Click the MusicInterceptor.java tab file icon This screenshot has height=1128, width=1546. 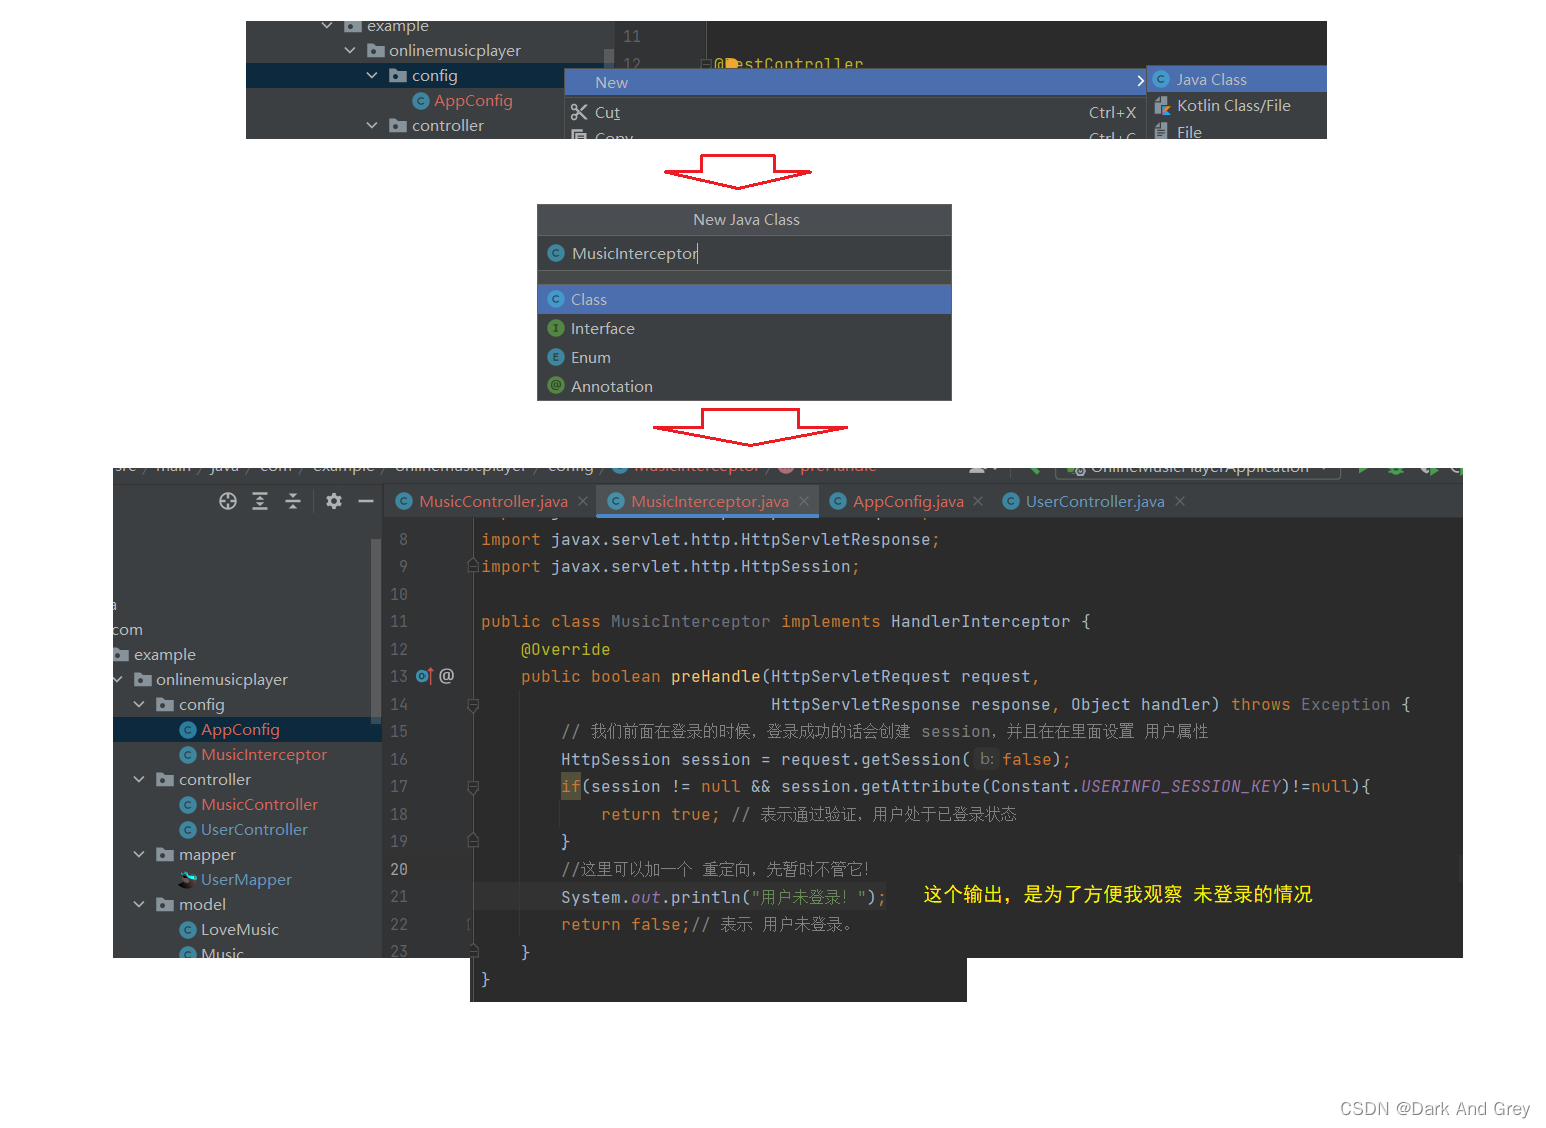(x=616, y=501)
